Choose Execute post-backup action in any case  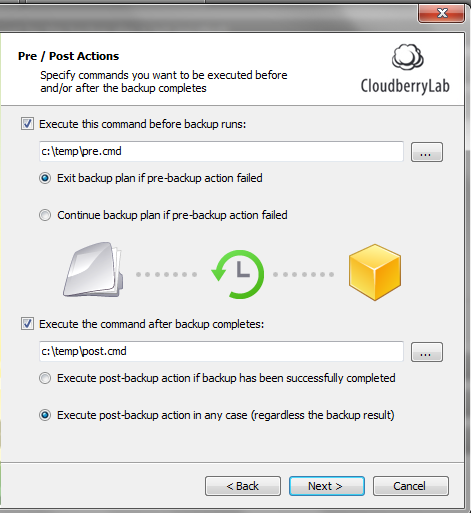(x=45, y=415)
